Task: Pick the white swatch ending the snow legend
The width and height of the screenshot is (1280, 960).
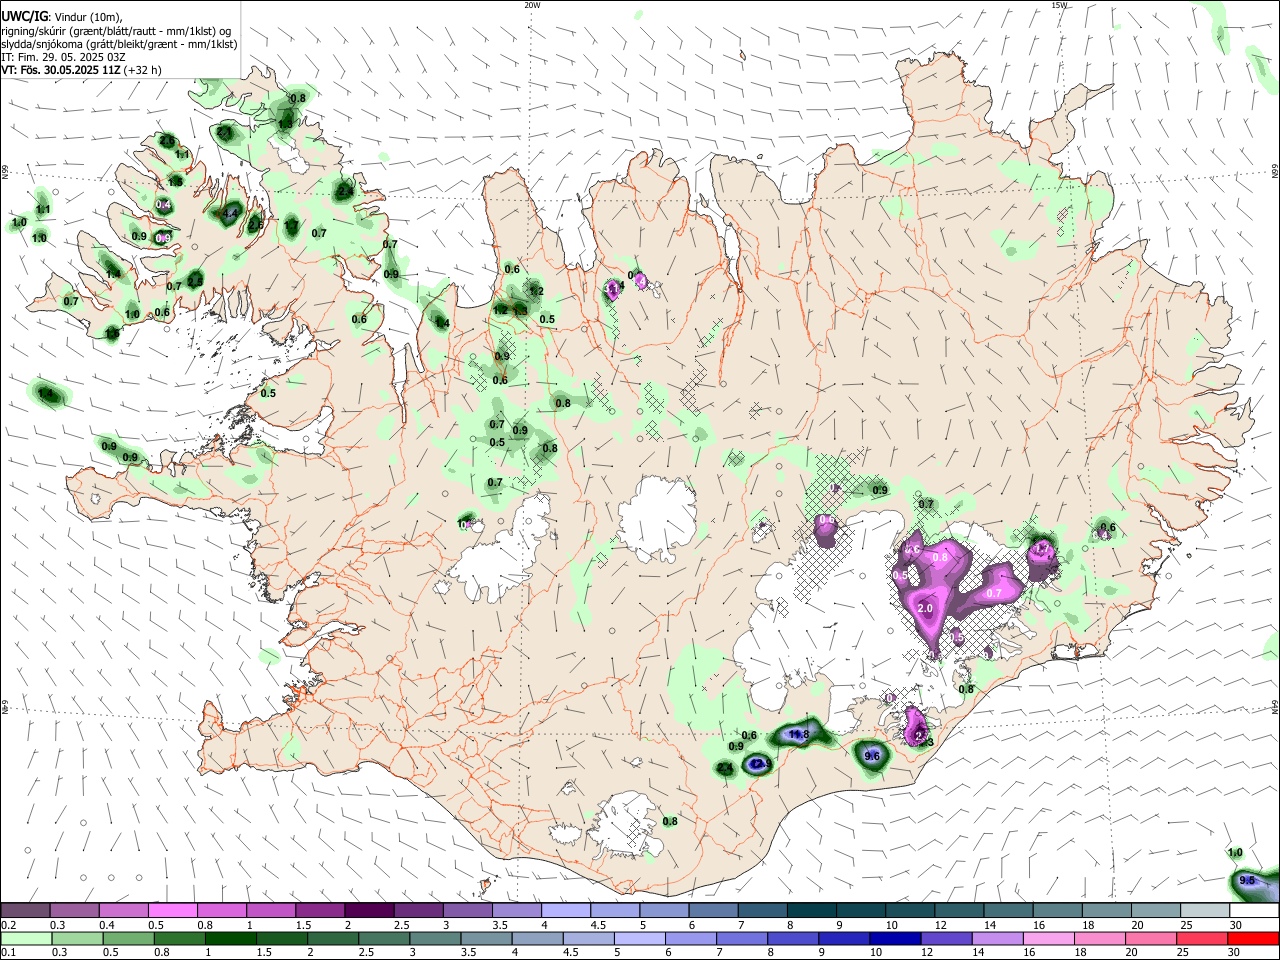Action: (1254, 911)
